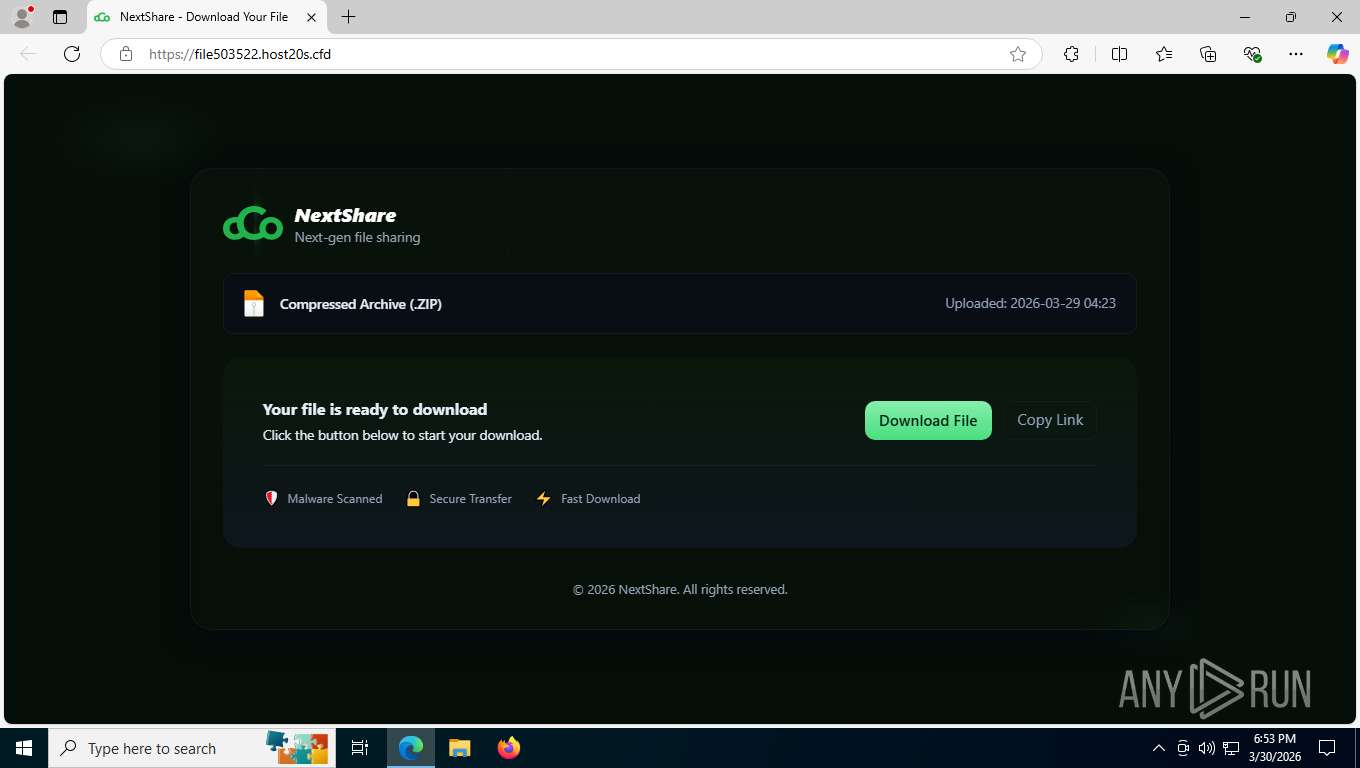Viewport: 1360px width, 768px height.
Task: Go back to the previous page
Action: click(28, 54)
